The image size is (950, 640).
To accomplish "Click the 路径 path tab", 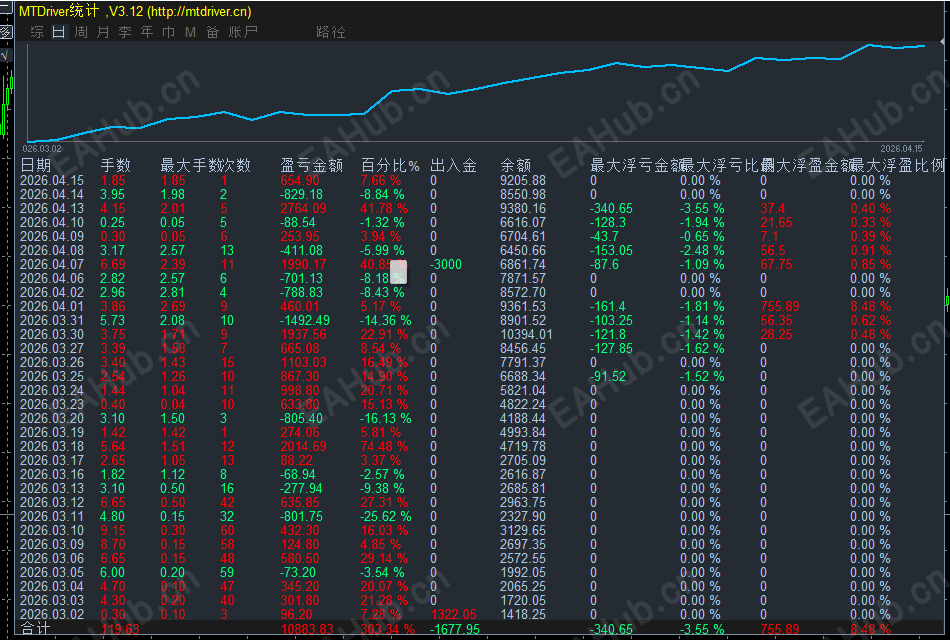I will (x=331, y=32).
